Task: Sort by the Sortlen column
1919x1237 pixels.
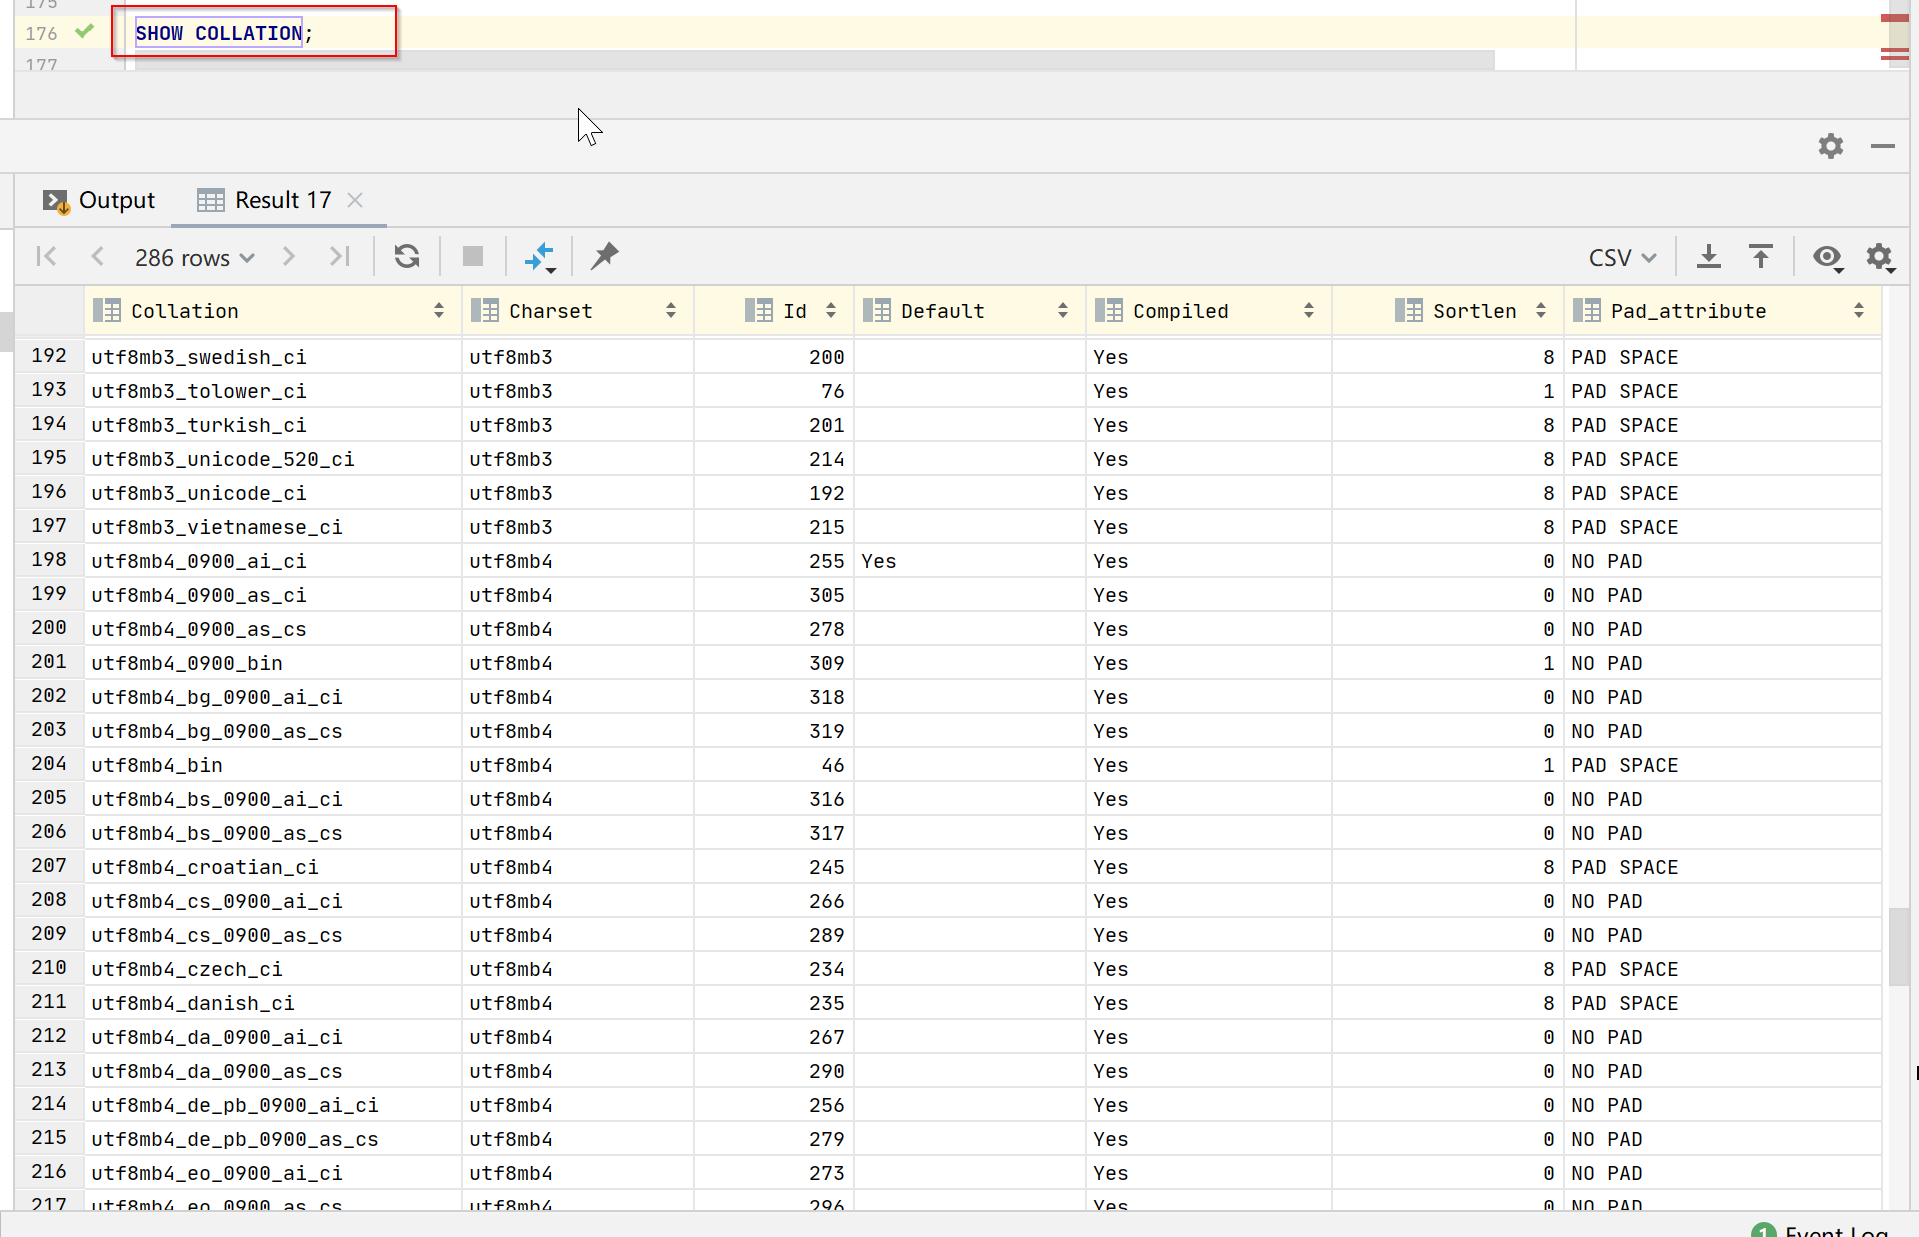Action: click(x=1448, y=311)
